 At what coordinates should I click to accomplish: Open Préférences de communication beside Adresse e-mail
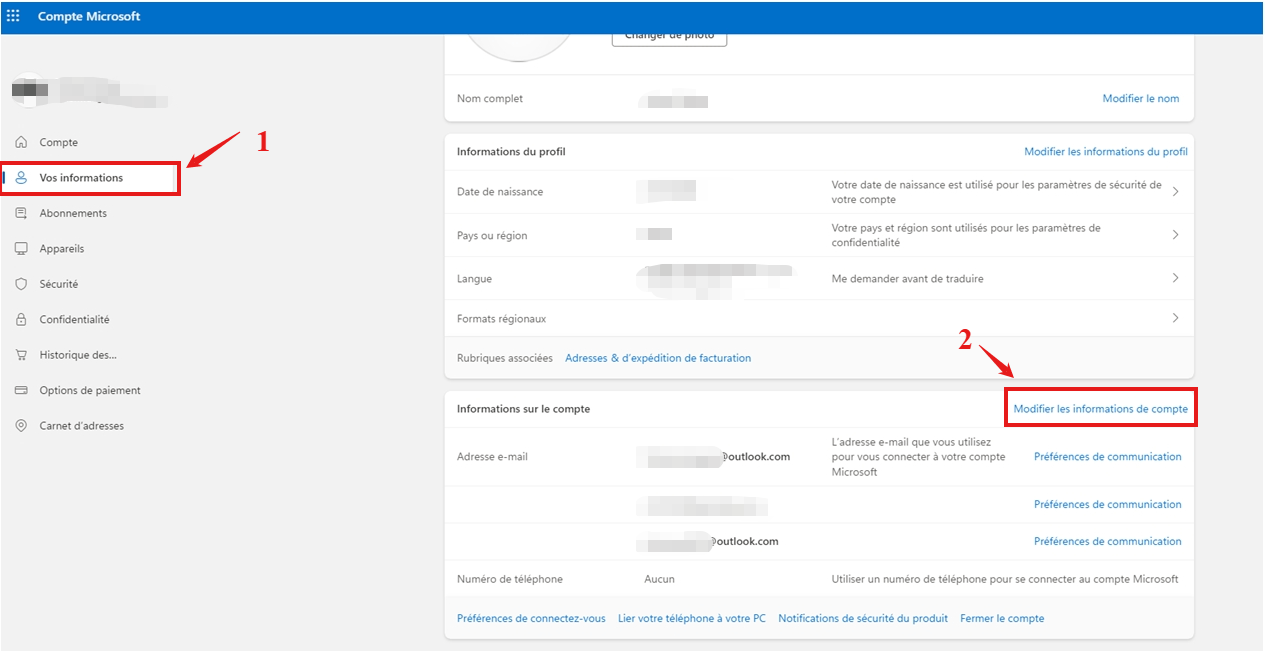[1108, 457]
